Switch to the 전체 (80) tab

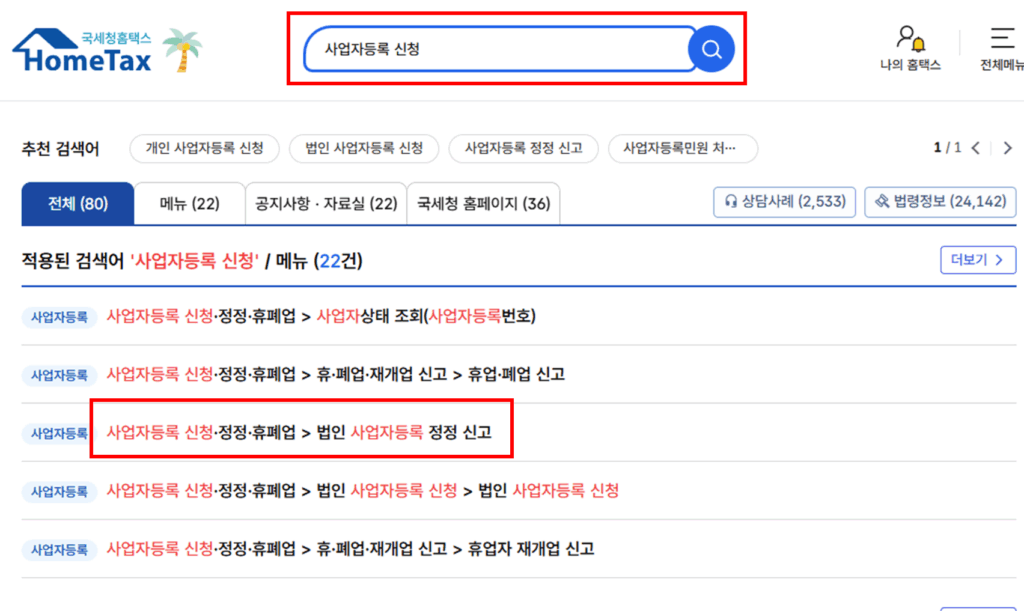pos(77,203)
